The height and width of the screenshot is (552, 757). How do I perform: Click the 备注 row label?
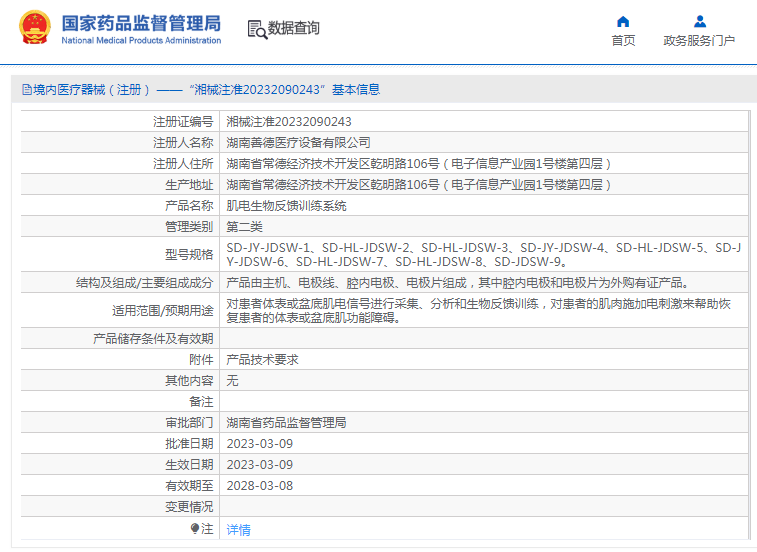point(201,402)
